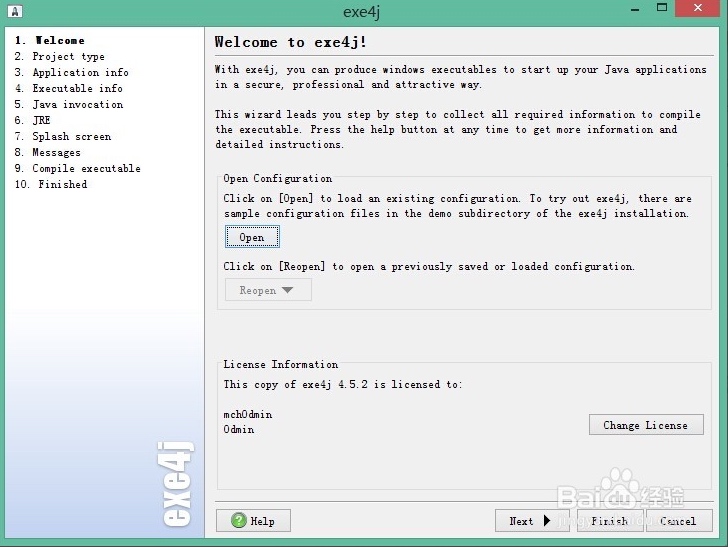Click the Finish button
Image resolution: width=728 pixels, height=547 pixels.
[610, 521]
